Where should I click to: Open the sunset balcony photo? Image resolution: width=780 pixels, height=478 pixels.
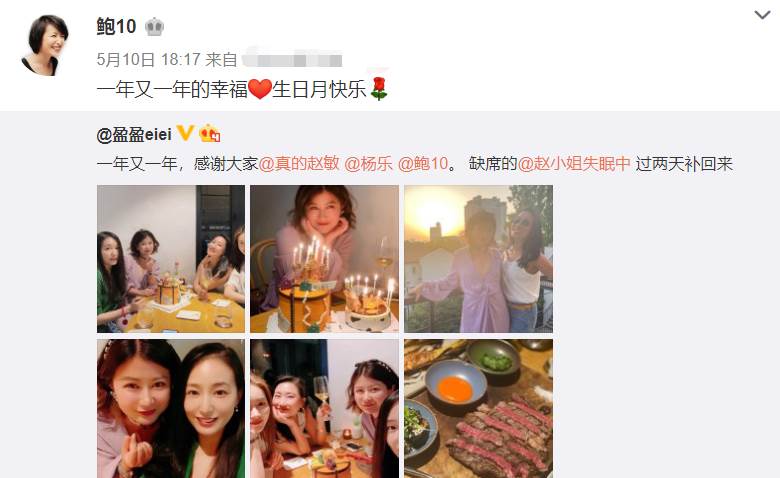click(479, 259)
